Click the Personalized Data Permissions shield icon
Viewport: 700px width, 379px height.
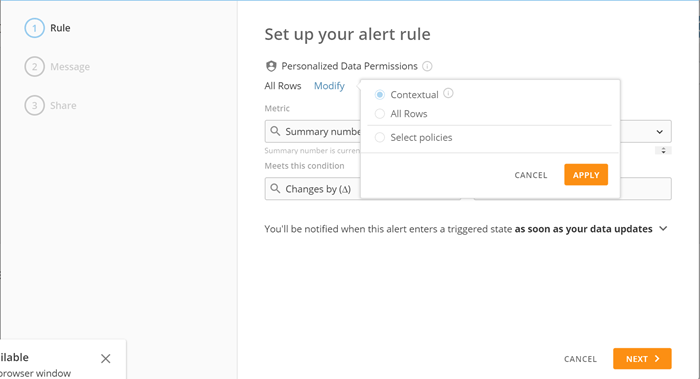click(271, 66)
